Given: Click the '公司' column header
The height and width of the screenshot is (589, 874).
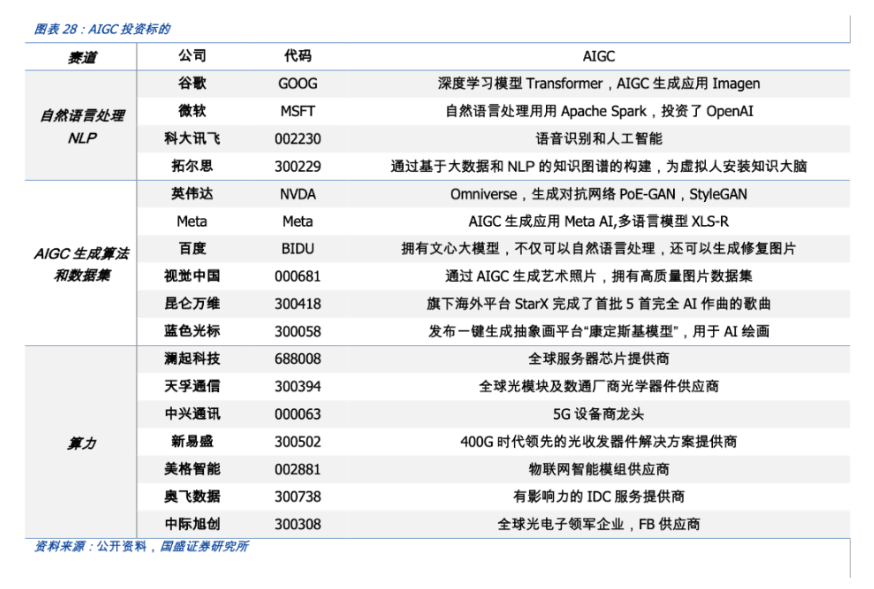Looking at the screenshot, I should [x=192, y=56].
